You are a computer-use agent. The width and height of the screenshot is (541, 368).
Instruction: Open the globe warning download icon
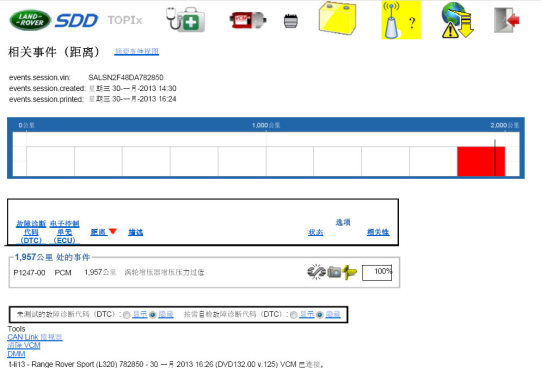(457, 20)
